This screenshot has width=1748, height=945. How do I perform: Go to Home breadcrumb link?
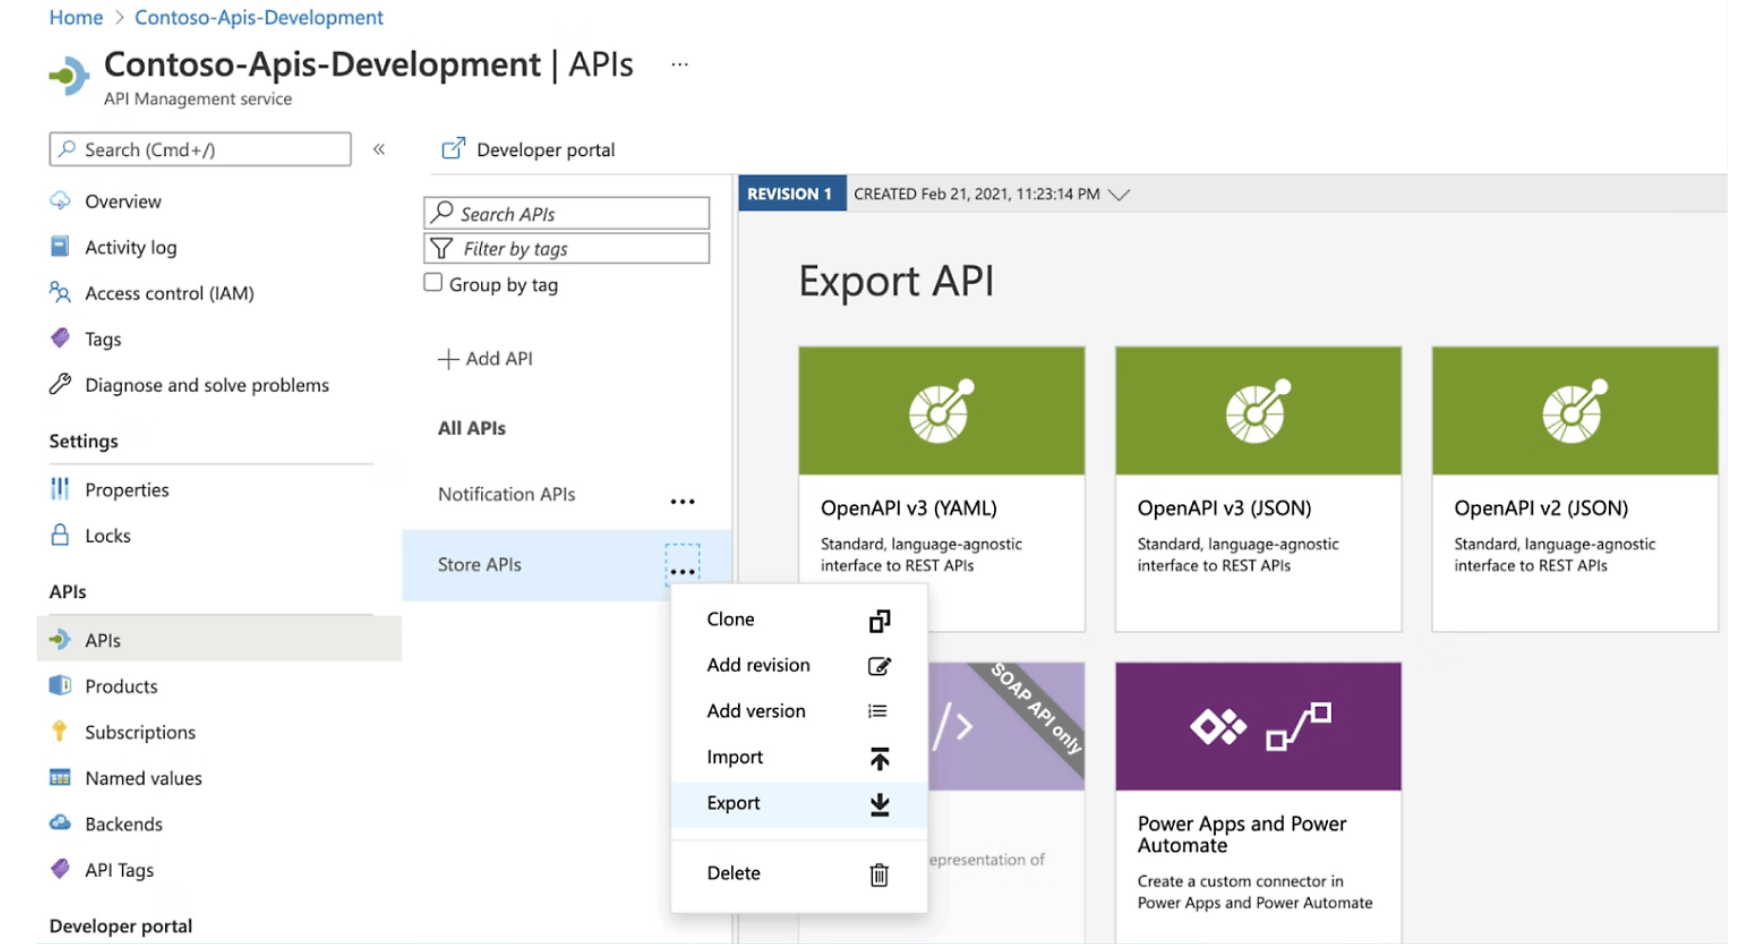76,17
